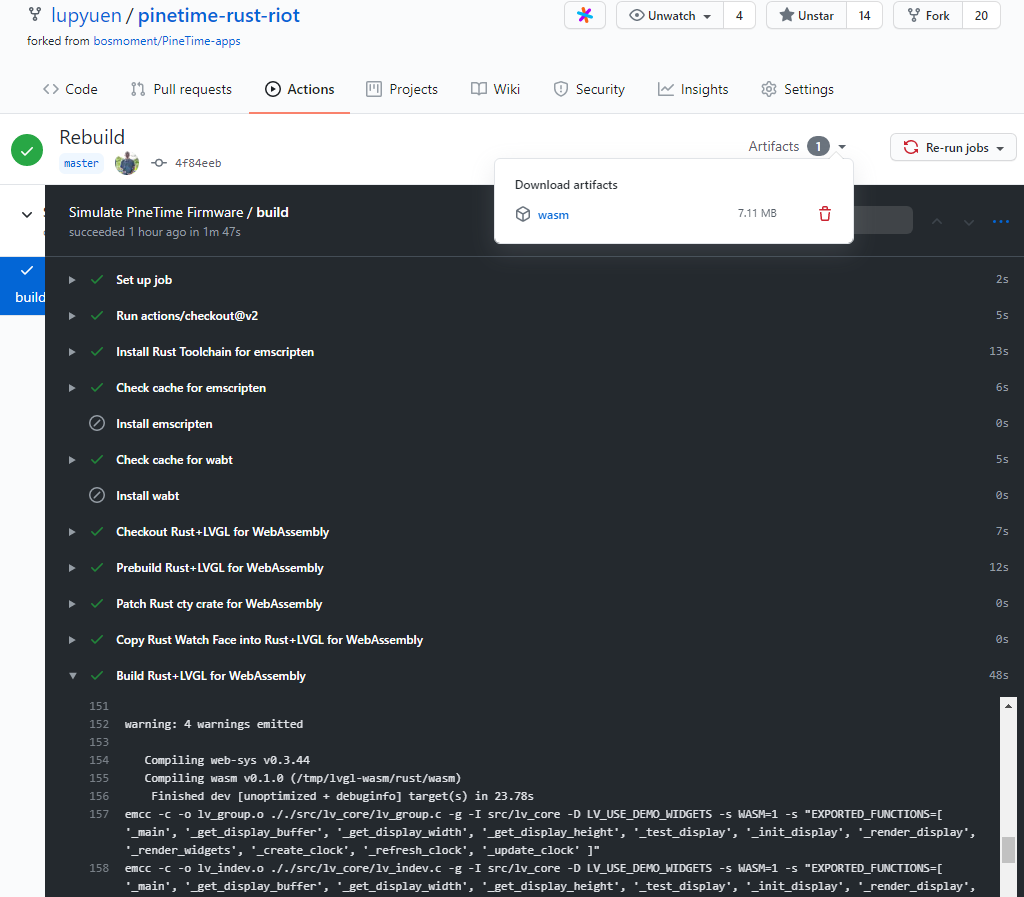Open the Re-run jobs dropdown
The image size is (1024, 897).
pos(953,148)
